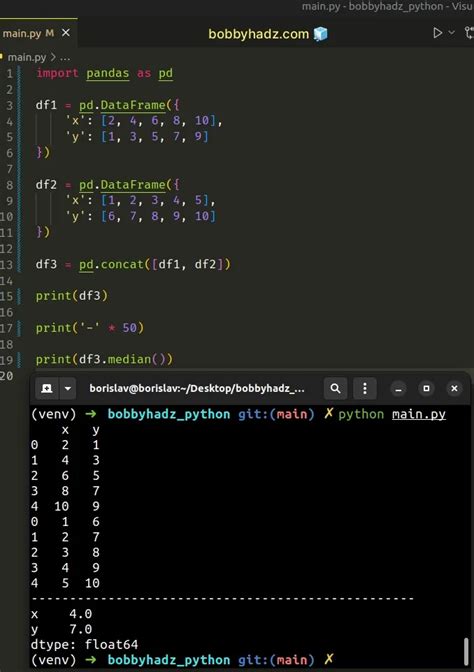474x672 pixels.
Task: Click main.py in the breadcrumb path
Action: [x=27, y=57]
